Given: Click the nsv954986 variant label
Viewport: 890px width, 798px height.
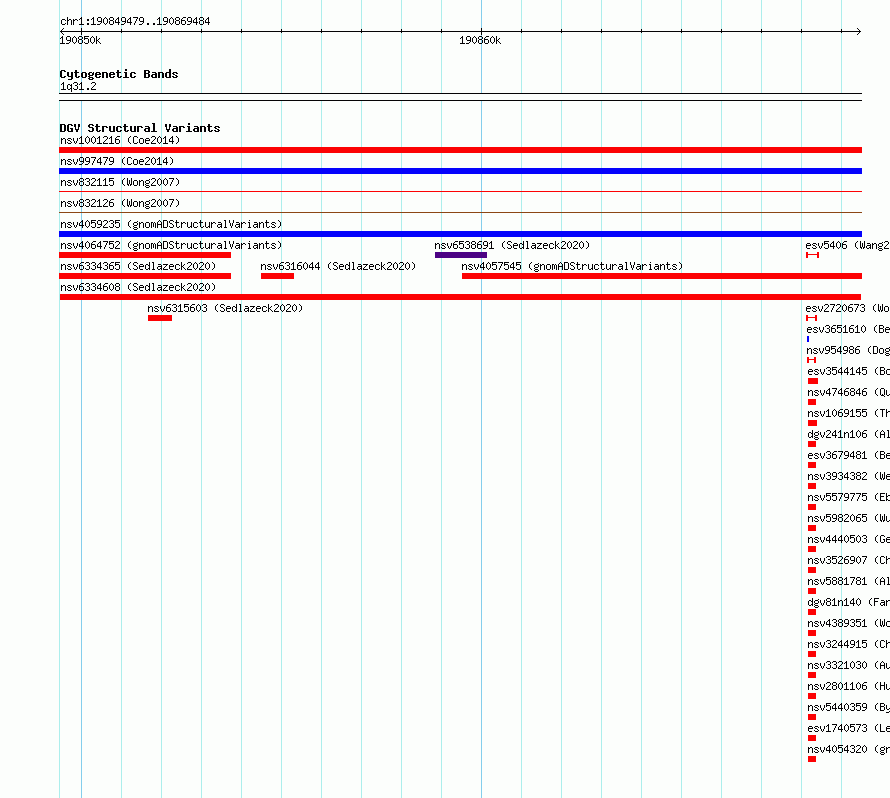Looking at the screenshot, I should pos(848,350).
